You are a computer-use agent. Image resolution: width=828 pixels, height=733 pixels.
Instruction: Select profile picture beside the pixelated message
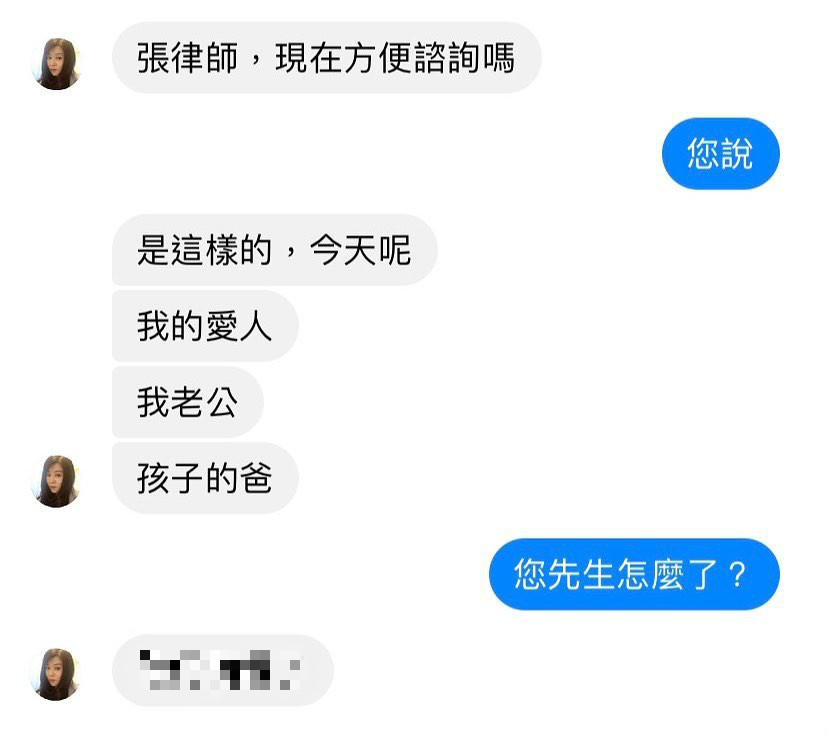pyautogui.click(x=57, y=674)
